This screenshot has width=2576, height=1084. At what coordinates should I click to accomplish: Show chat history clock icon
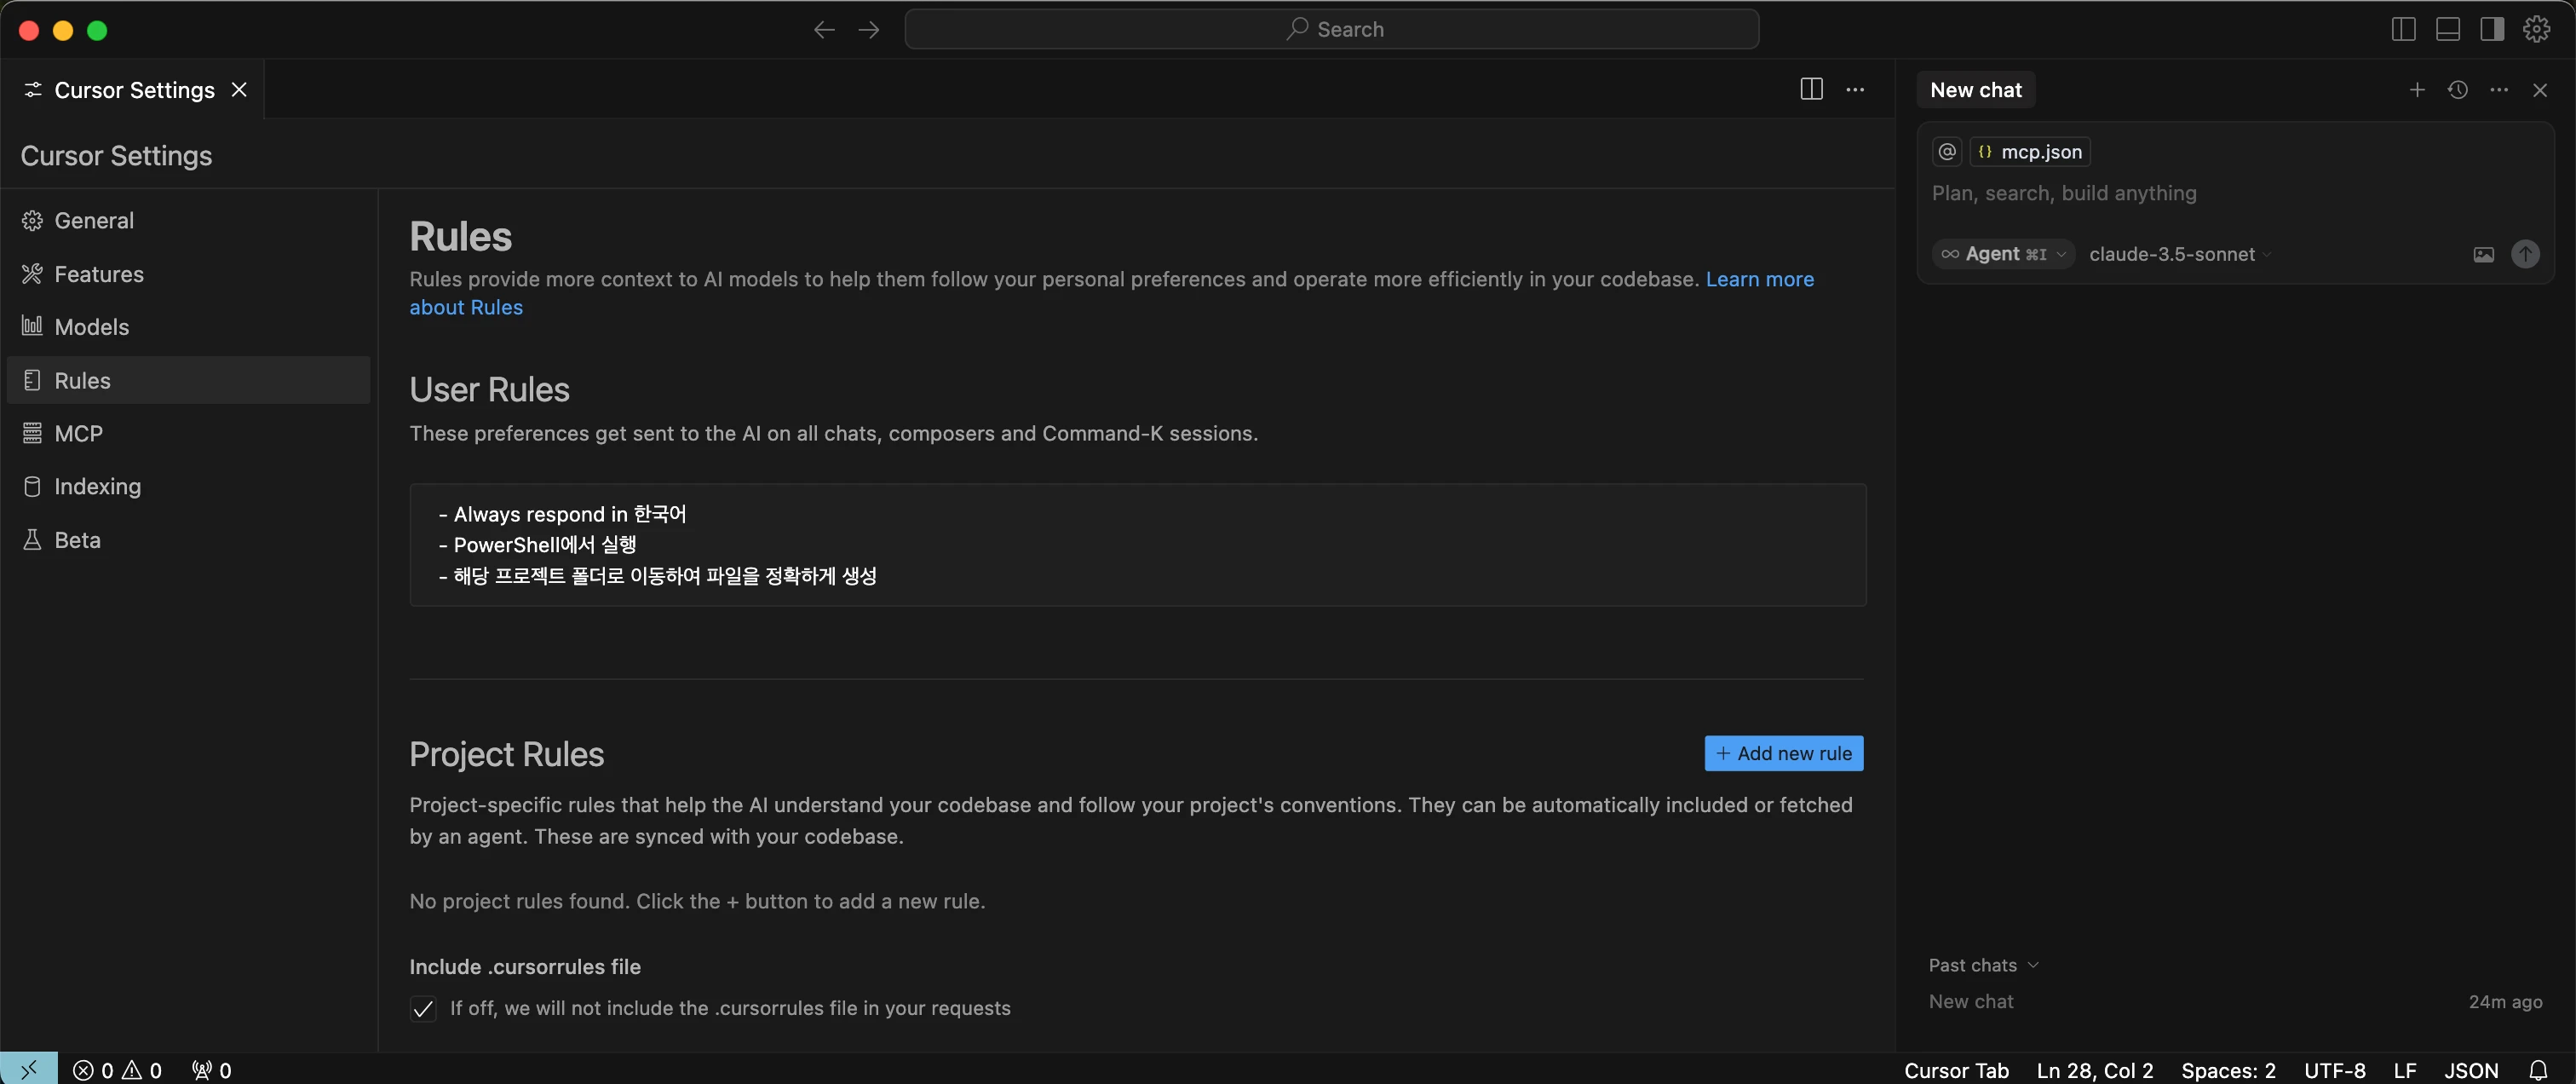[2458, 90]
